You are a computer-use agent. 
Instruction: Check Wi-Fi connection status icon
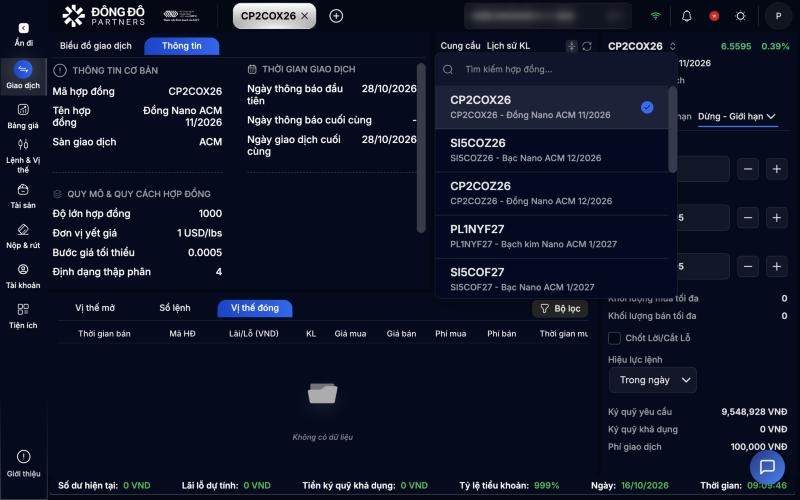click(656, 16)
